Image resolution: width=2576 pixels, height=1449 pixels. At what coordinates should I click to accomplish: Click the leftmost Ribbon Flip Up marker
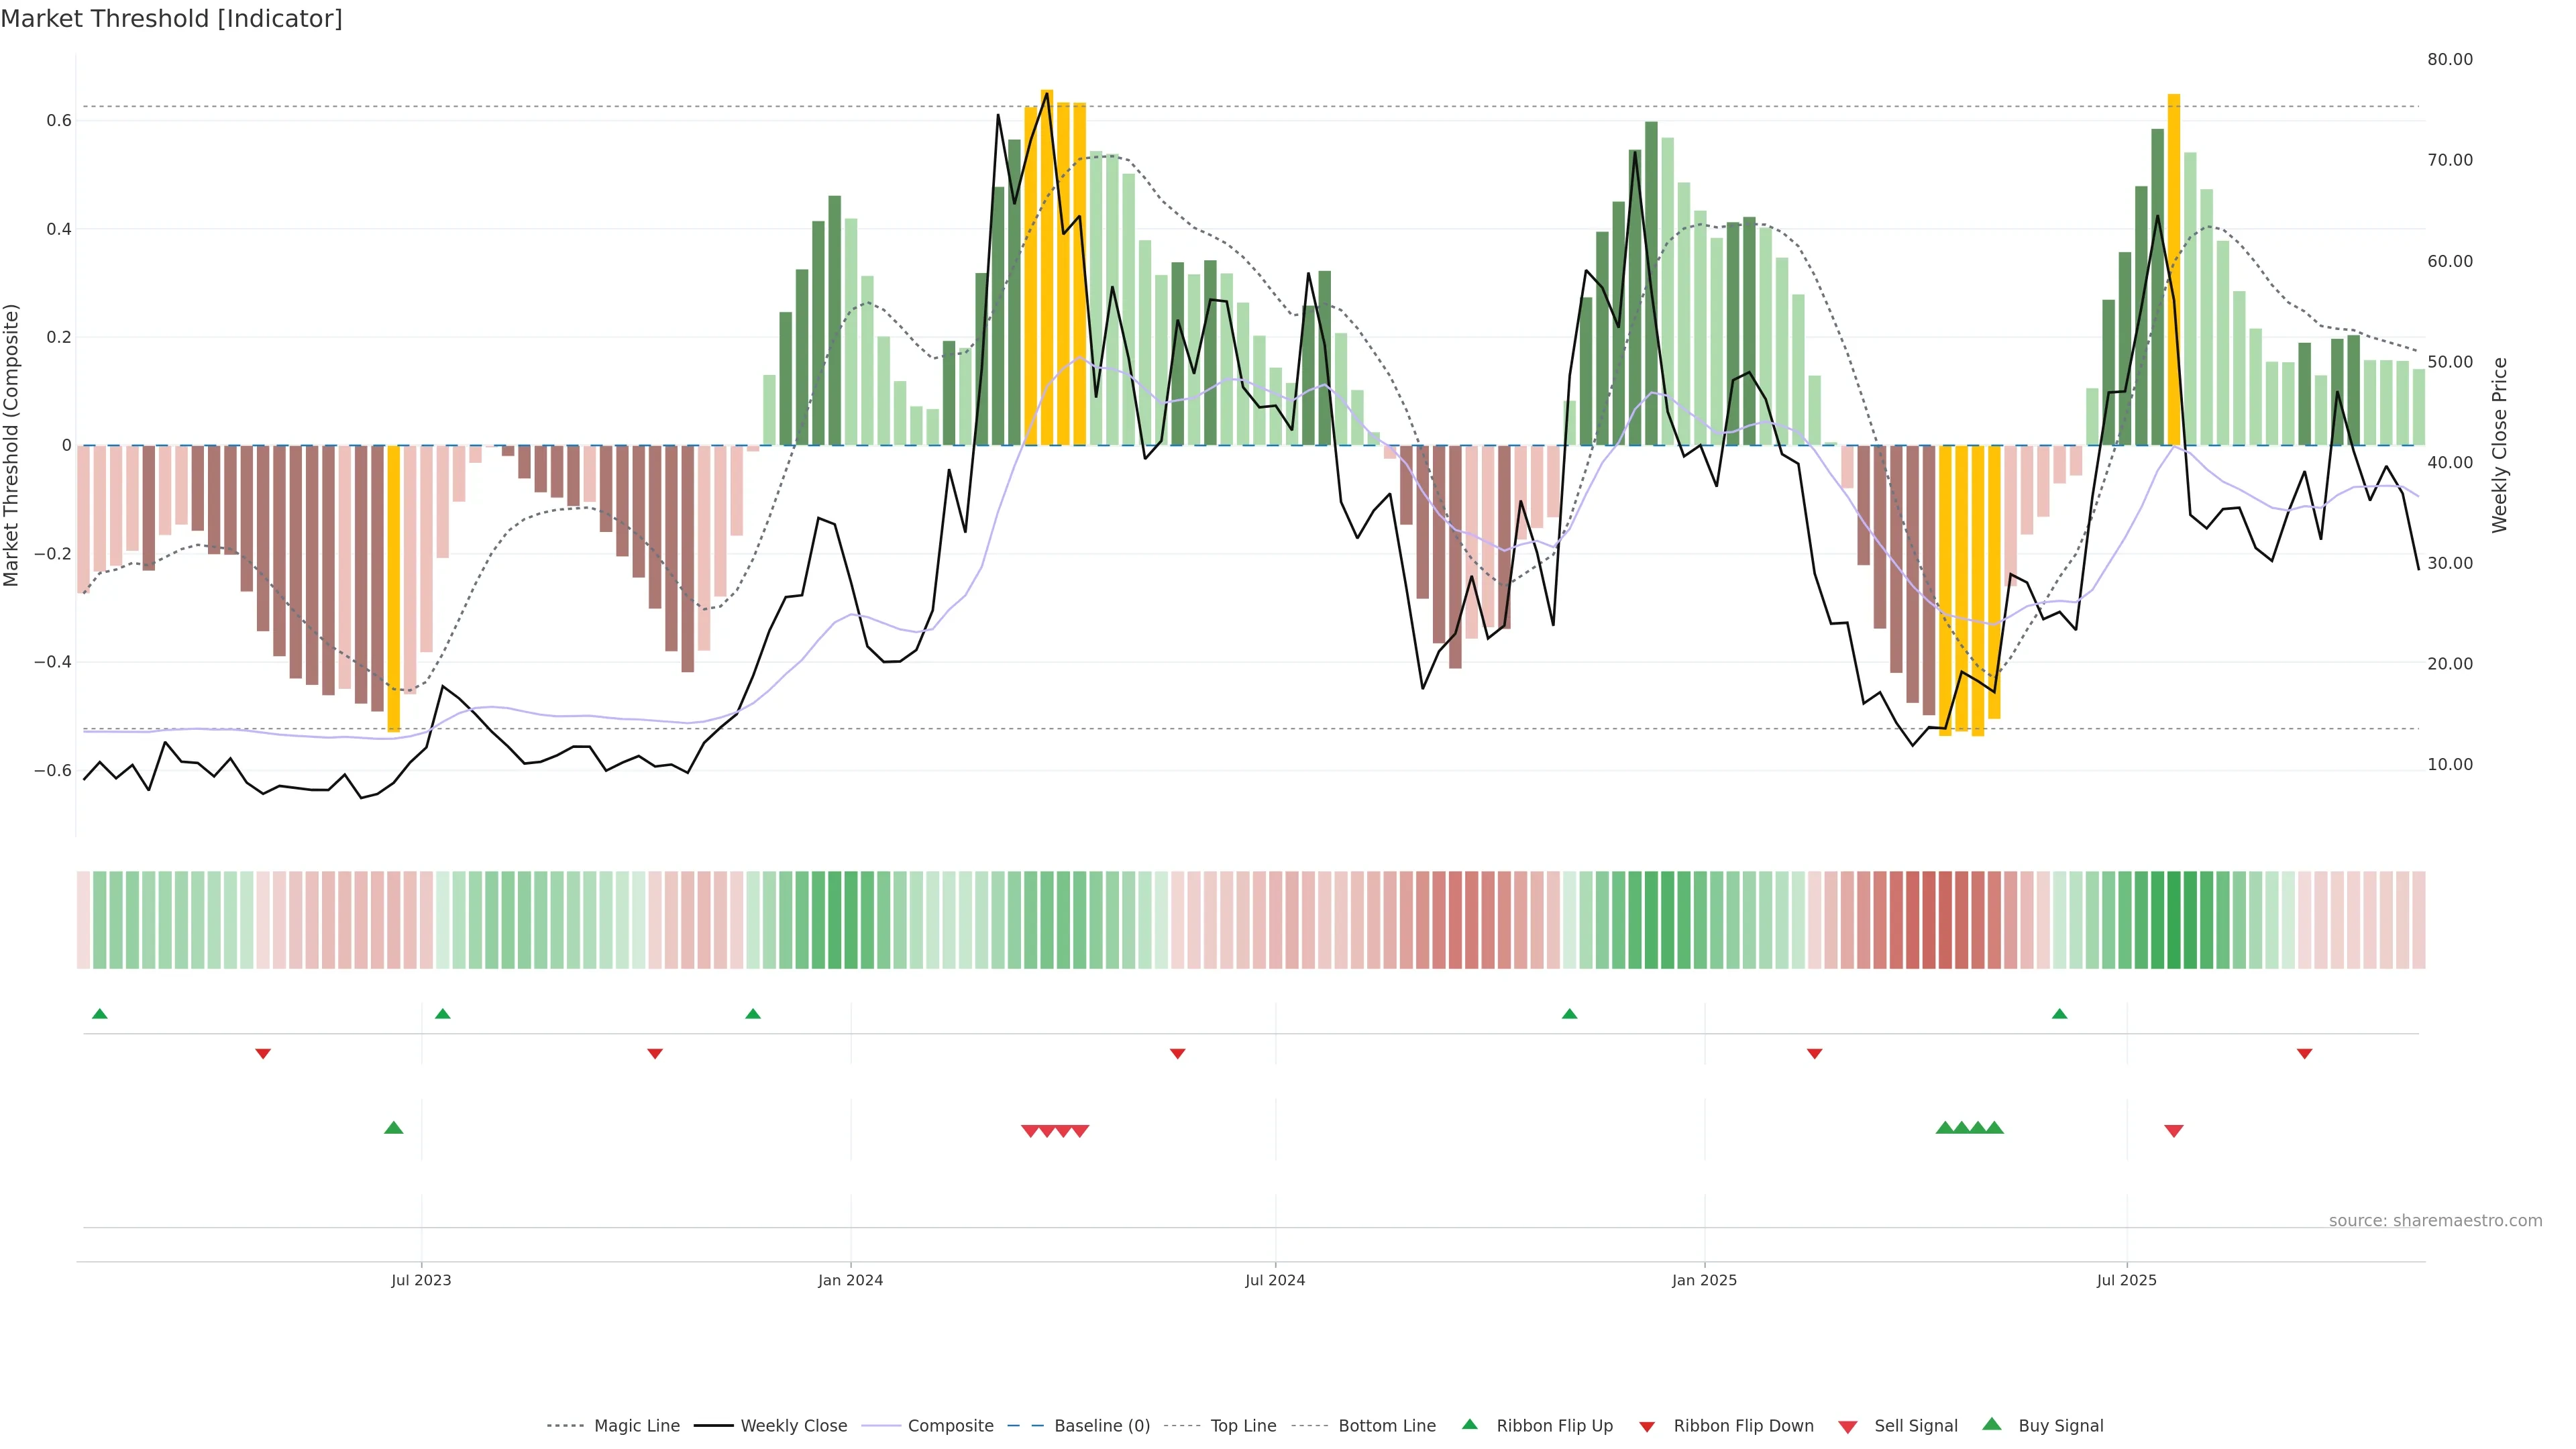(99, 1014)
